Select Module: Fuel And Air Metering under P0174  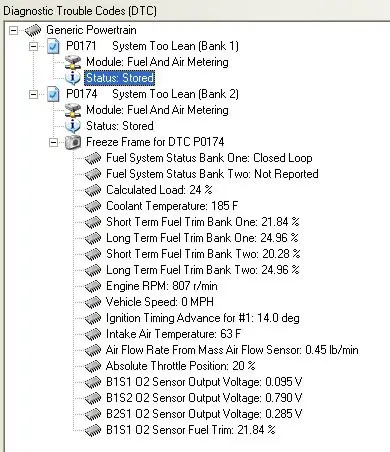157,110
